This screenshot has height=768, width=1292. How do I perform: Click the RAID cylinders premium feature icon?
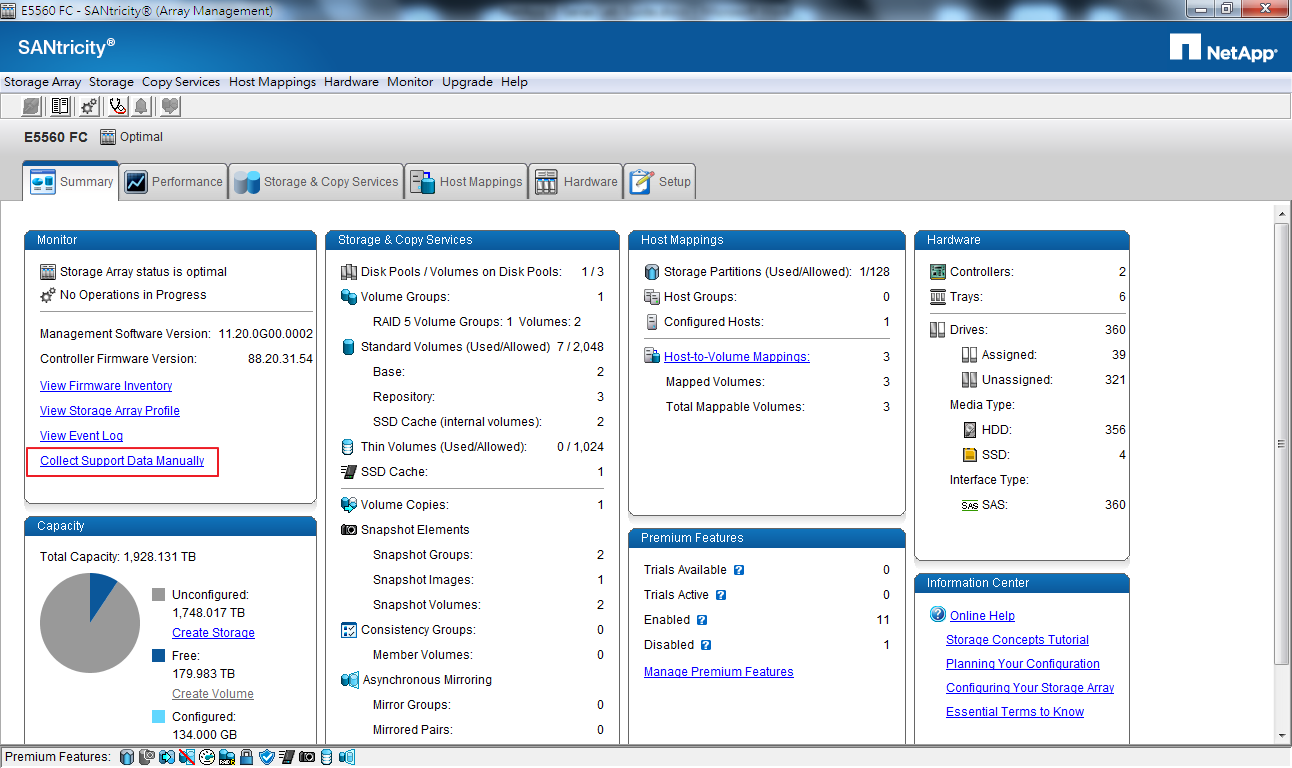pos(227,757)
